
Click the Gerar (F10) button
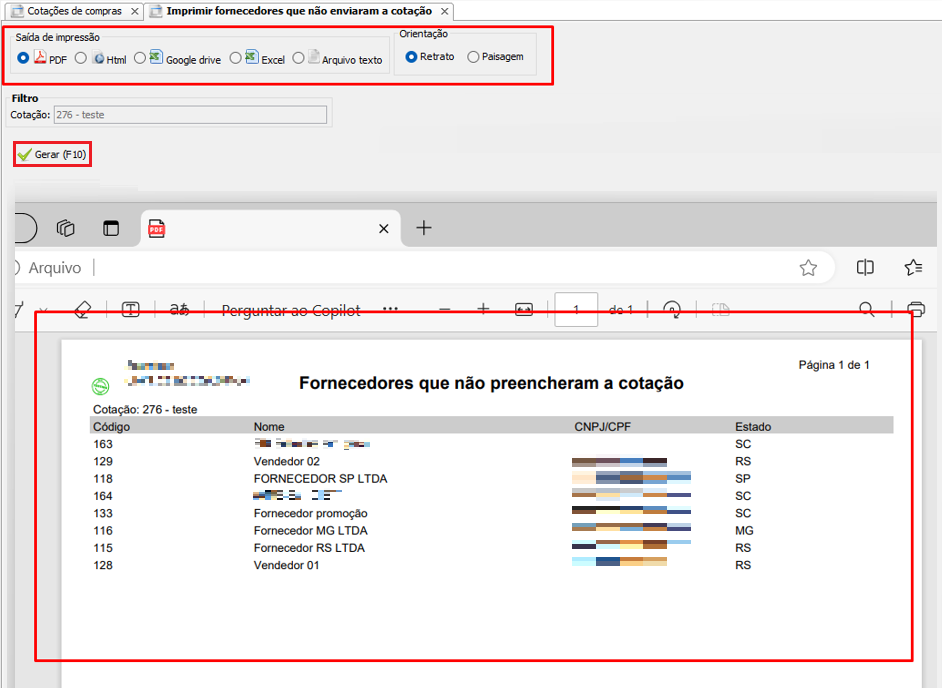pyautogui.click(x=53, y=155)
